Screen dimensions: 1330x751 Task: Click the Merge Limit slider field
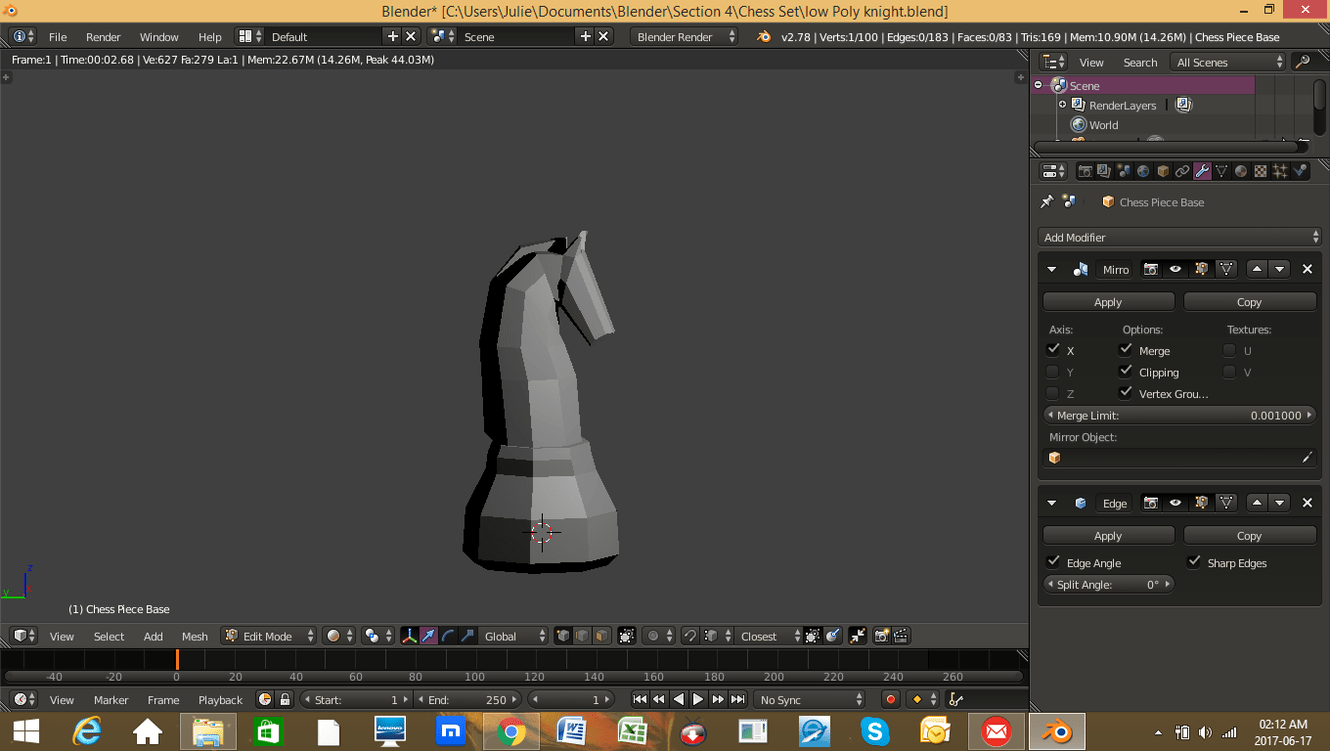pos(1180,415)
